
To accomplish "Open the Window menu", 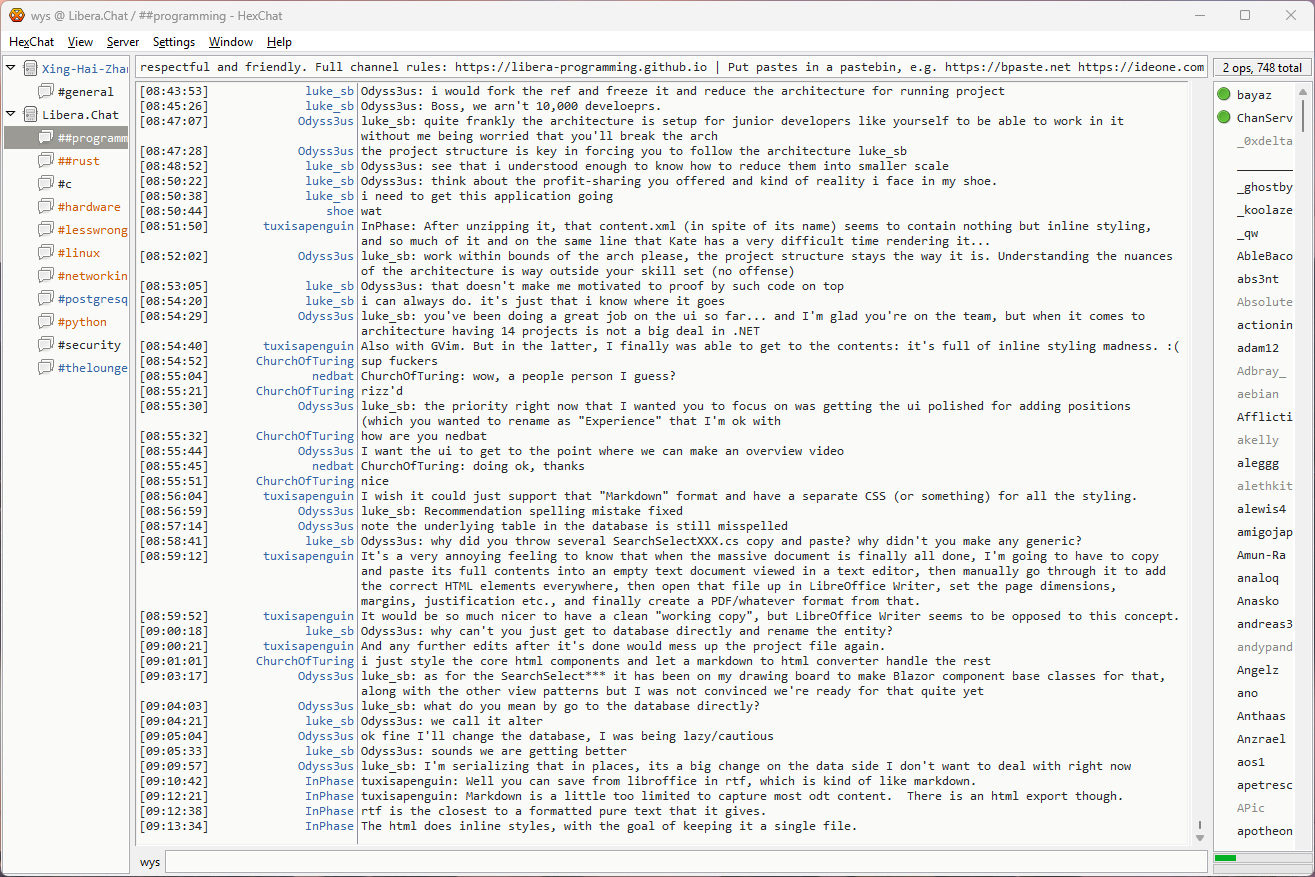I will coord(230,42).
